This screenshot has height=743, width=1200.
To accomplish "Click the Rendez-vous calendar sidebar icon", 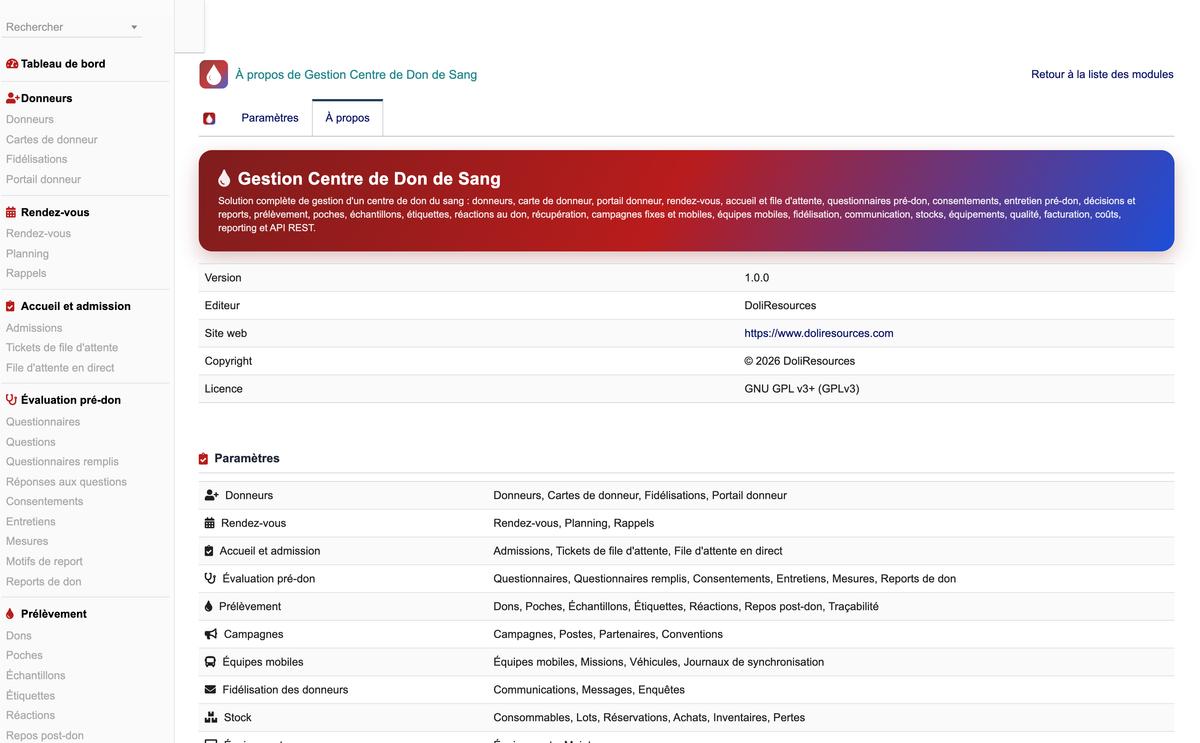I will [x=11, y=213].
